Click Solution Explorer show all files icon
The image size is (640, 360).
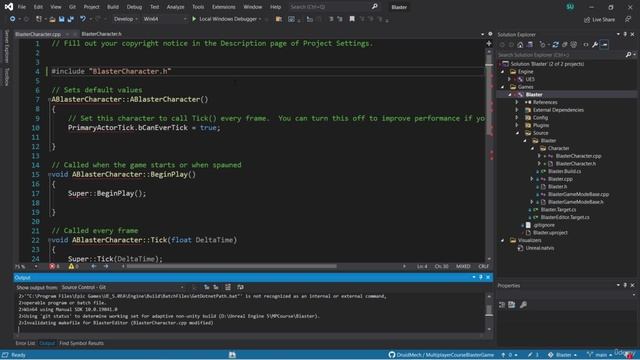(574, 44)
